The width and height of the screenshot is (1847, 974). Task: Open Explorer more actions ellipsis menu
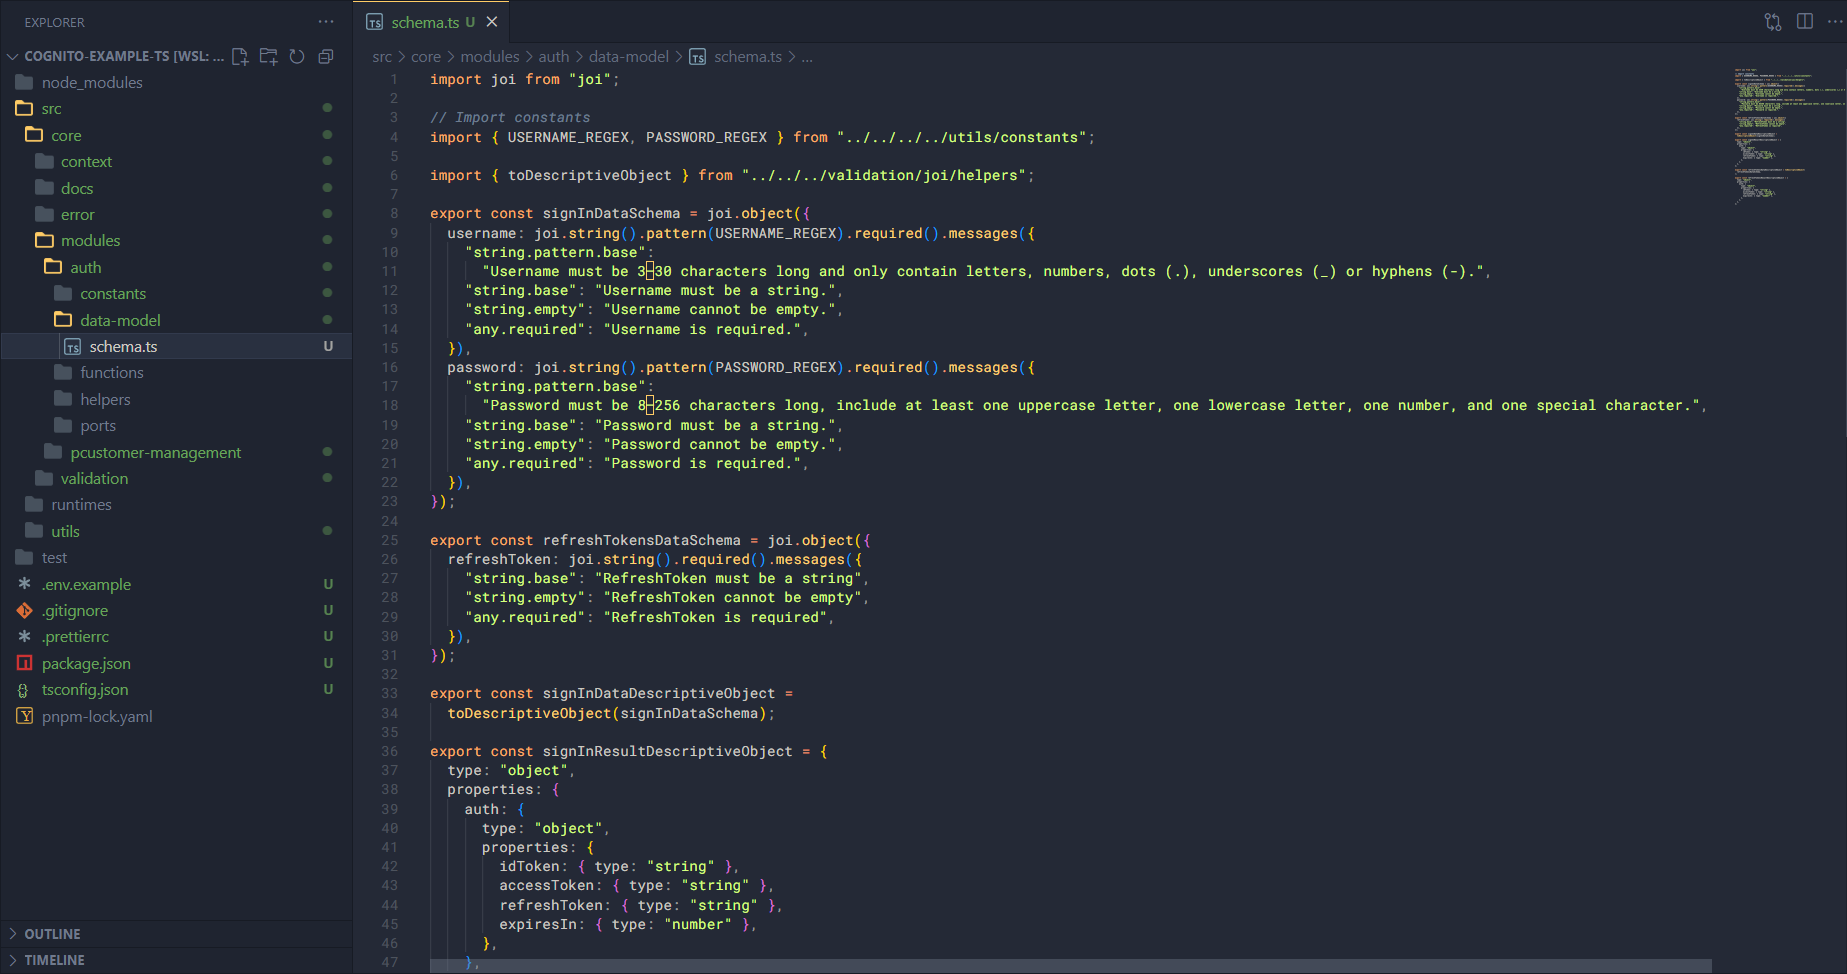[326, 22]
